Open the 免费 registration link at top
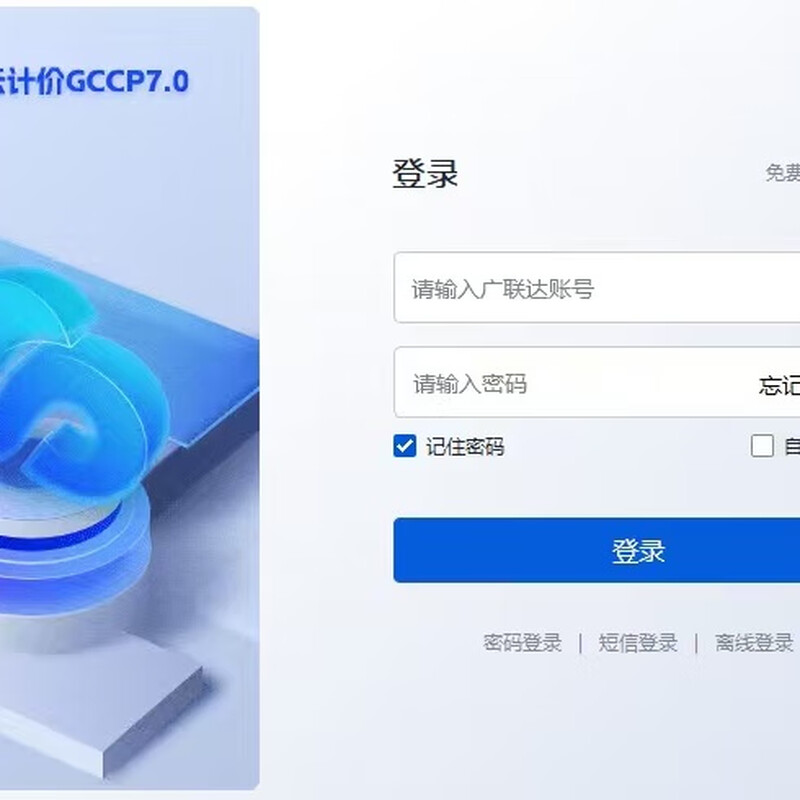 coord(783,173)
